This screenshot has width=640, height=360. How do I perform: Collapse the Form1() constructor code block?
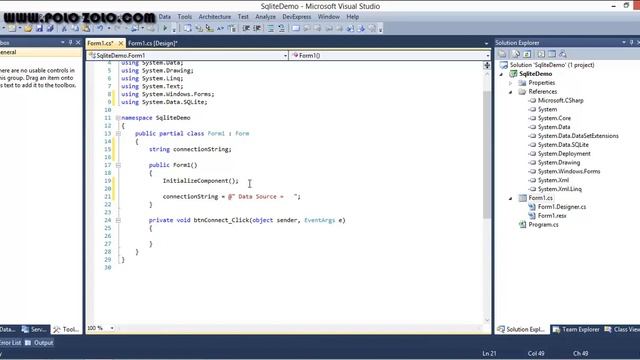point(118,165)
